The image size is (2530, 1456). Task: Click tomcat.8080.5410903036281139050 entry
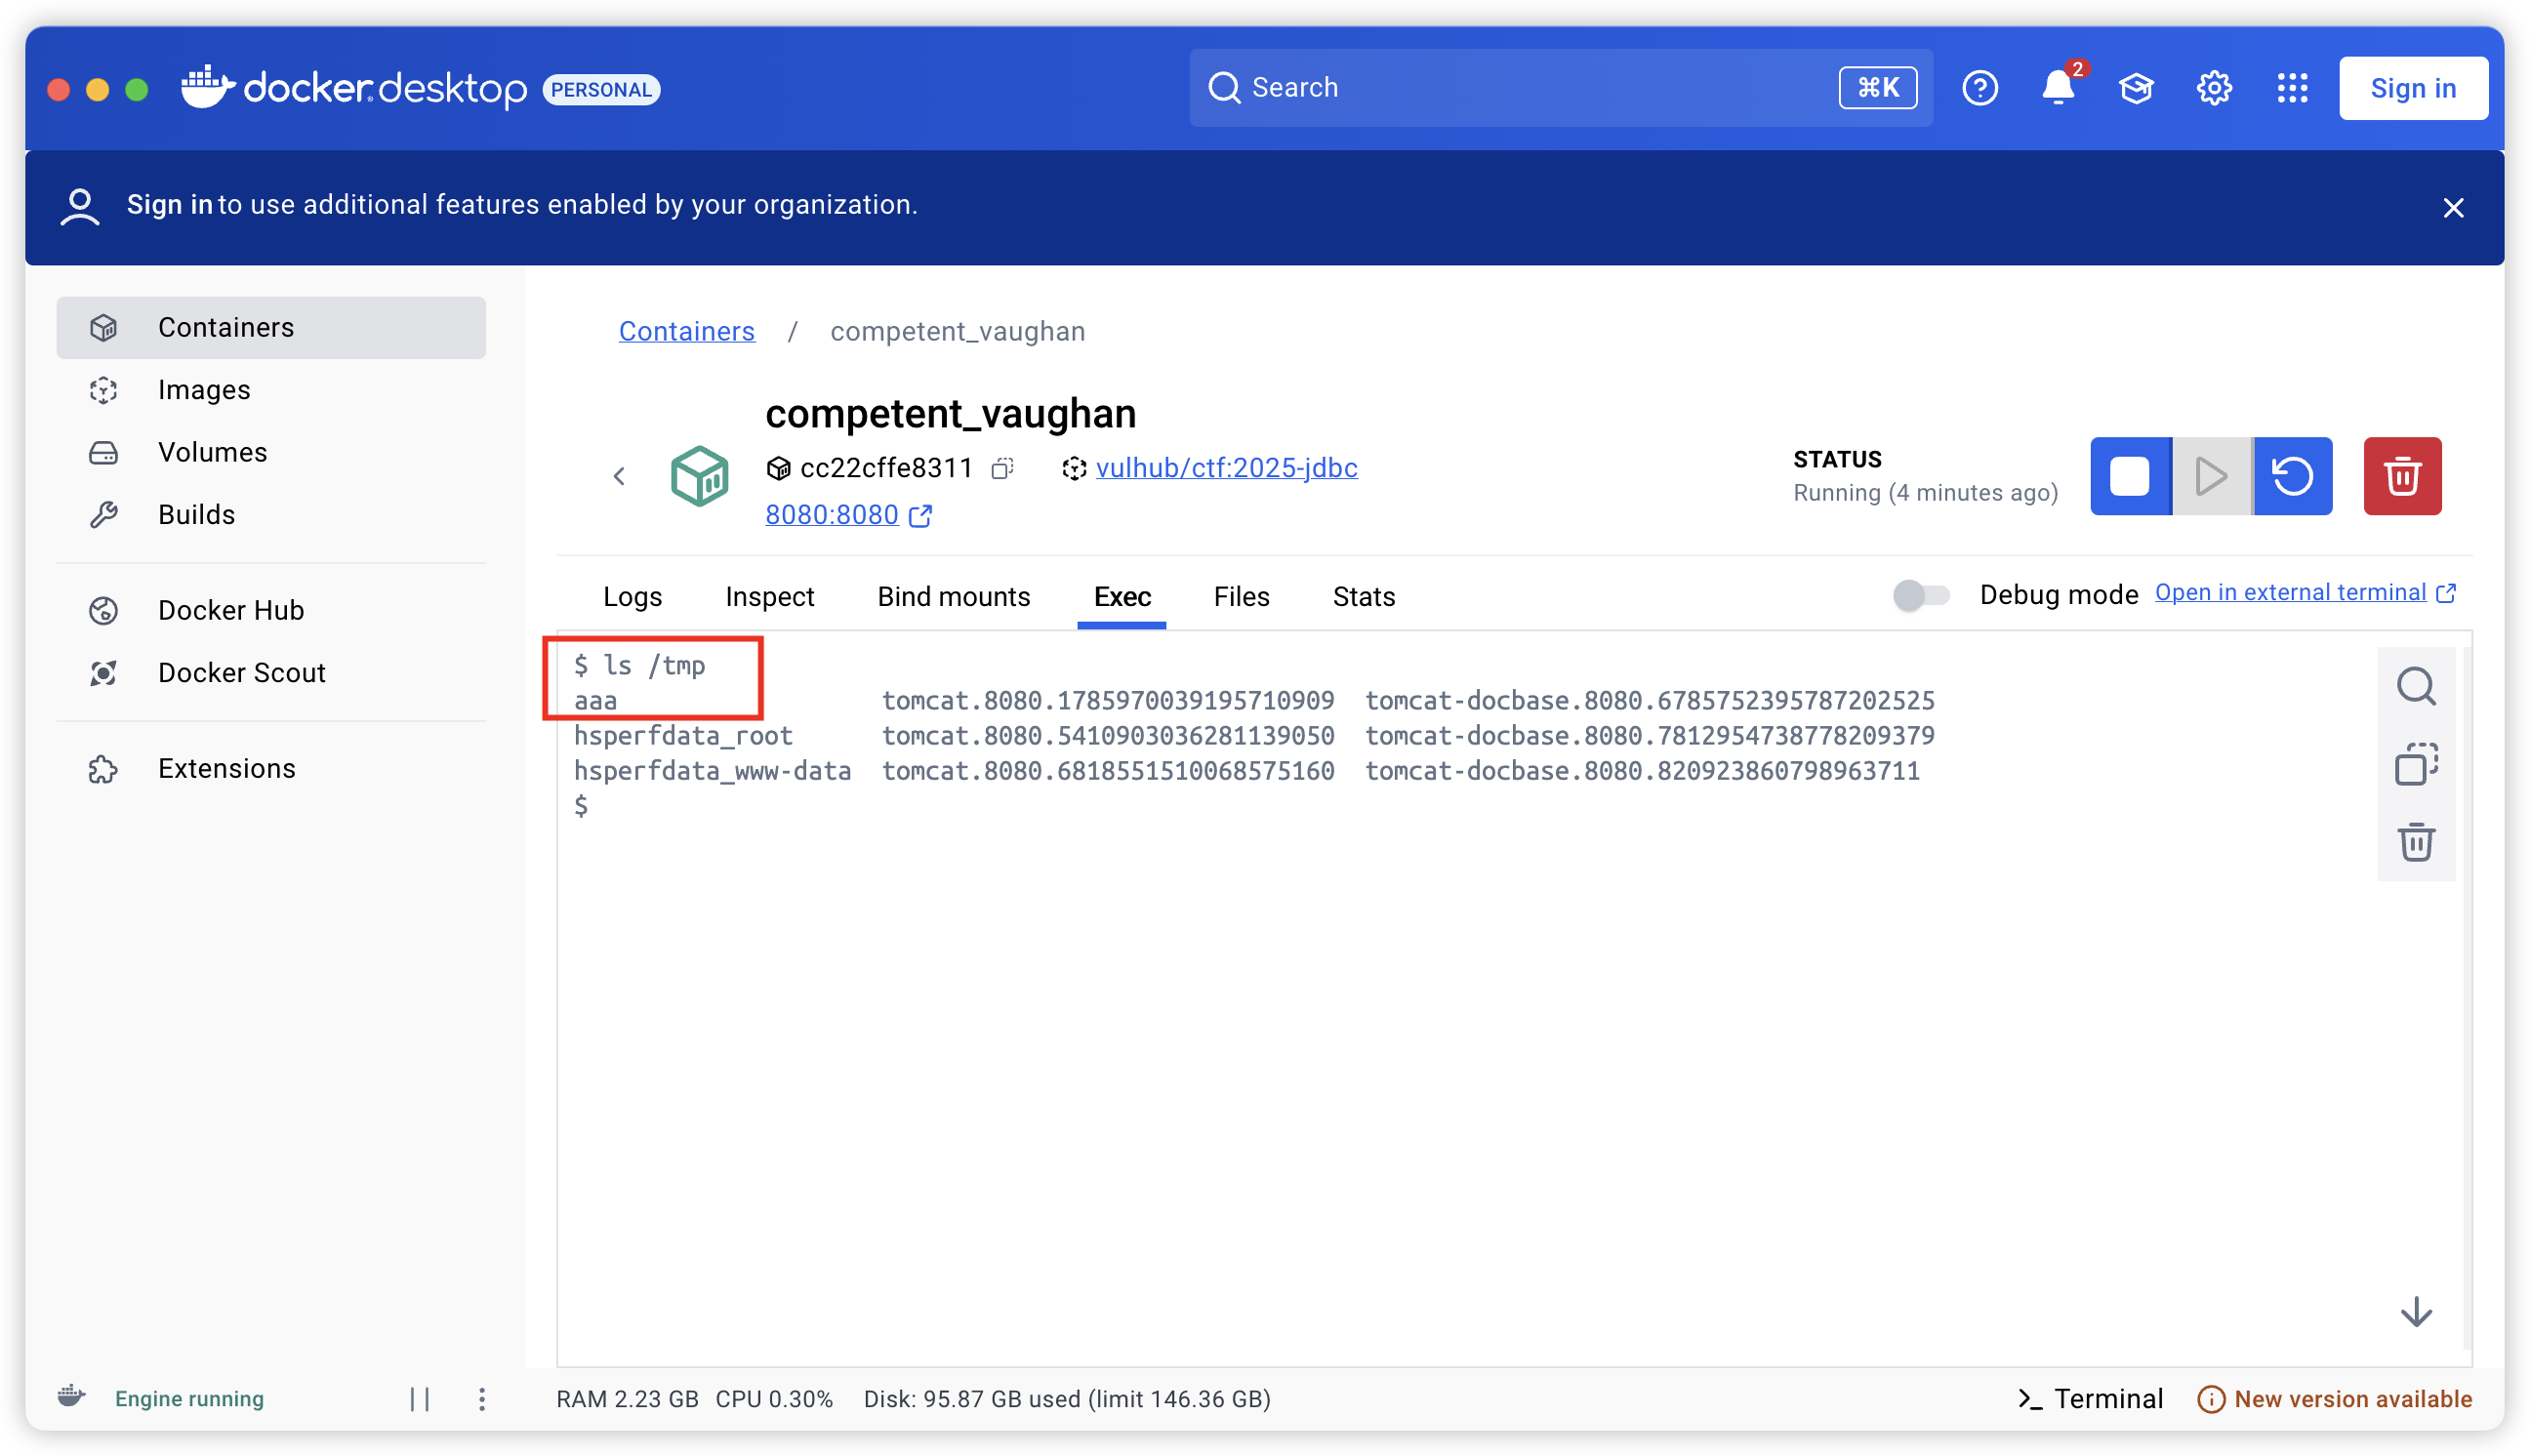point(1107,736)
